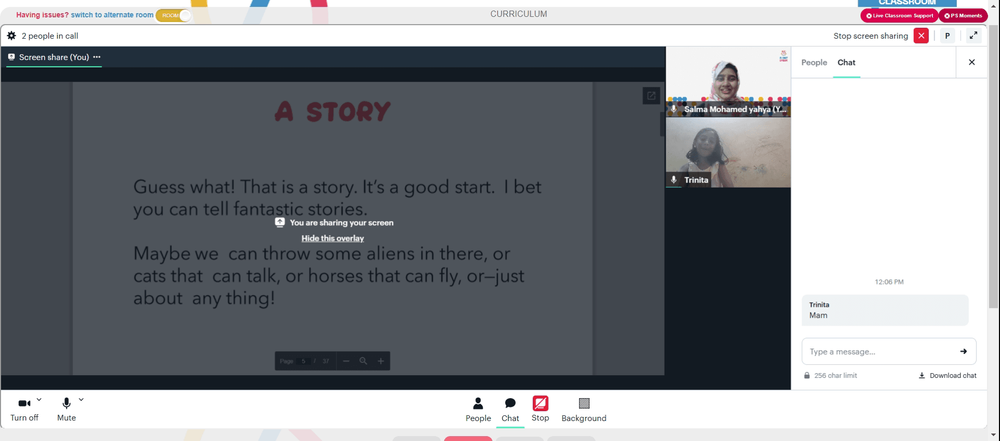Viewport: 1000px width, 441px height.
Task: Click Trinita's chat message 'Mam'
Action: (x=885, y=310)
